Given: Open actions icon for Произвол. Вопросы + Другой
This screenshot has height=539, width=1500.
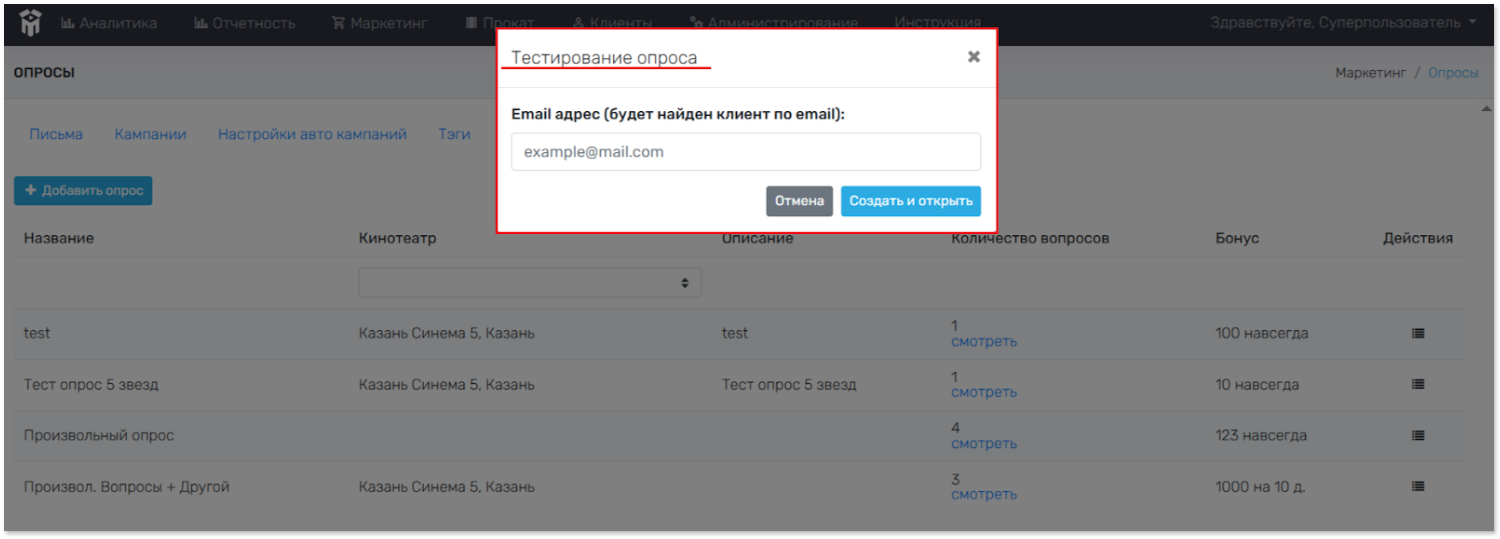Looking at the screenshot, I should coord(1417,487).
